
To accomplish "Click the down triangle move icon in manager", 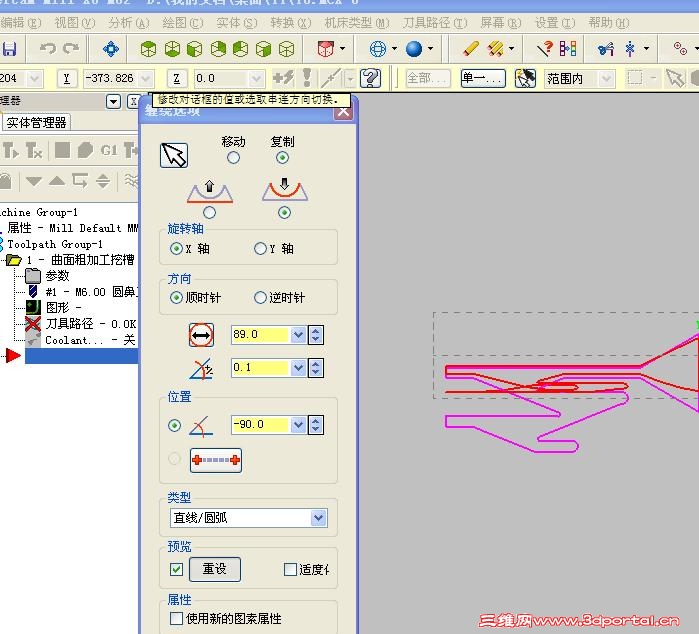I will (x=34, y=181).
